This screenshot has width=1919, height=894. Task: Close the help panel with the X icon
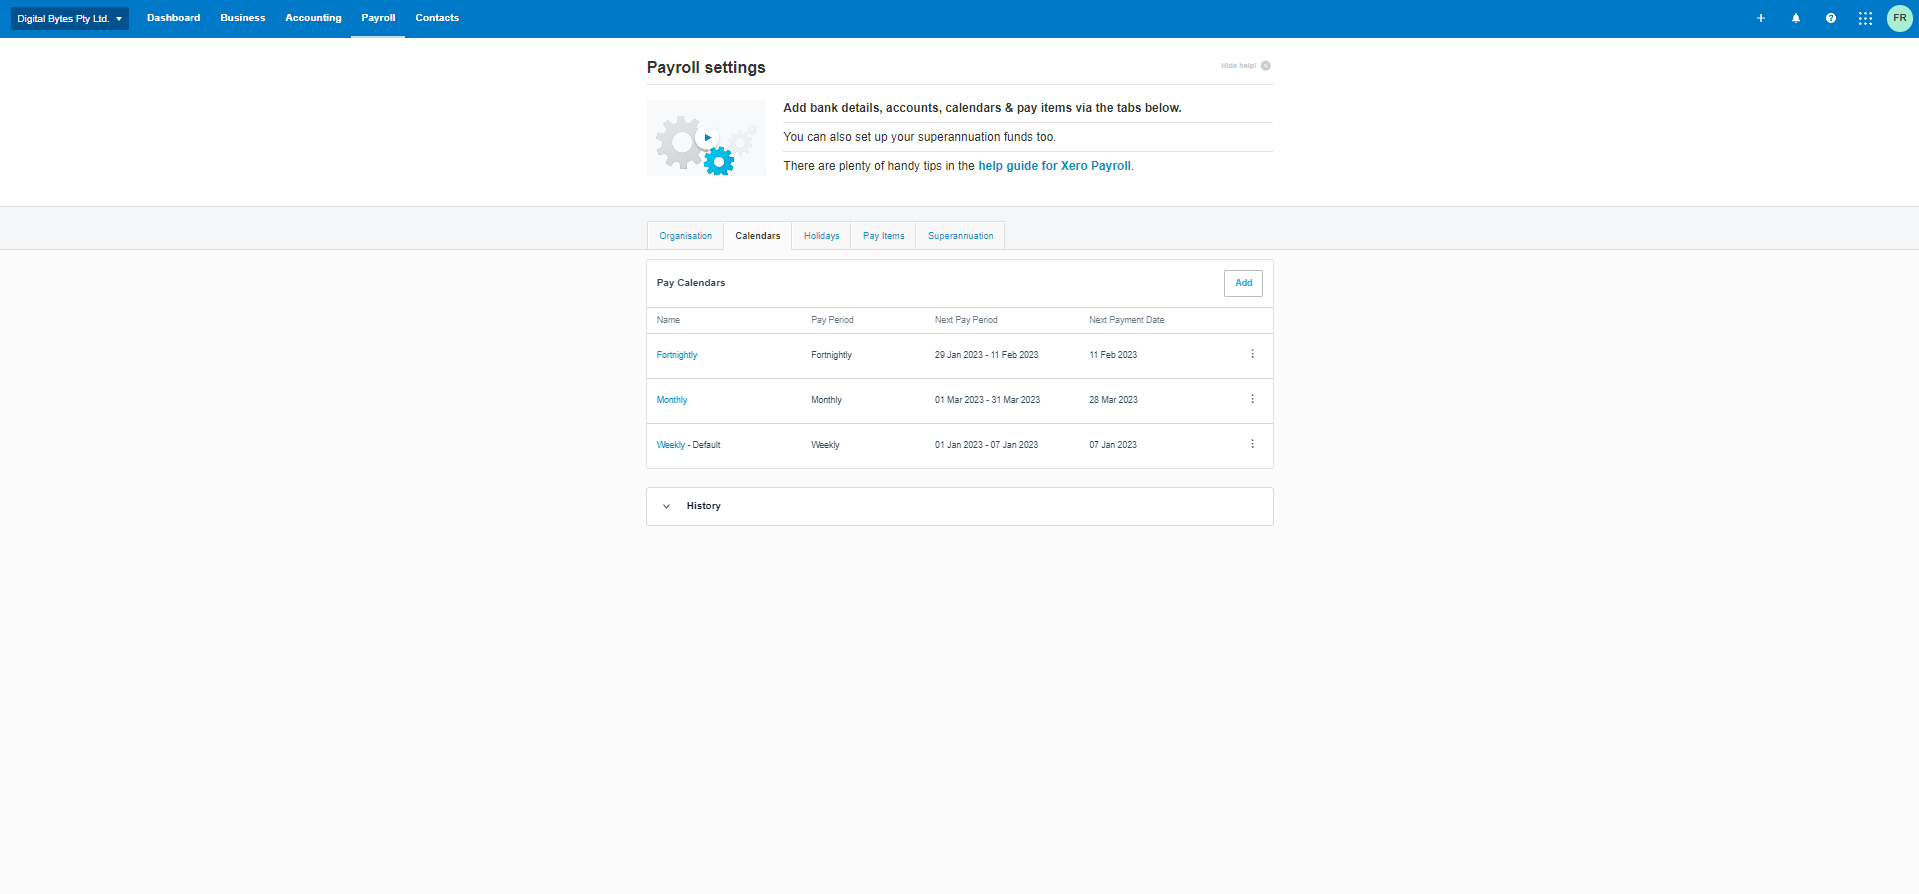[x=1266, y=66]
